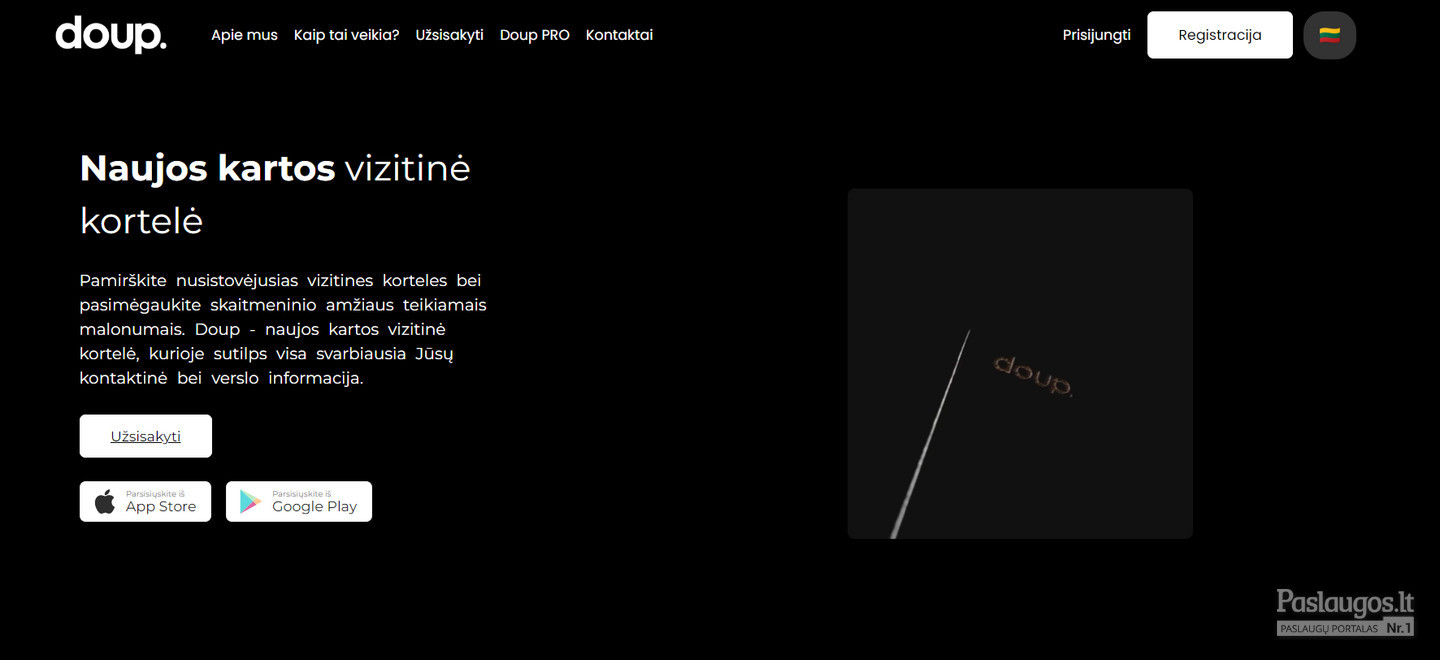
Task: Open the Apie mus page
Action: tap(244, 35)
